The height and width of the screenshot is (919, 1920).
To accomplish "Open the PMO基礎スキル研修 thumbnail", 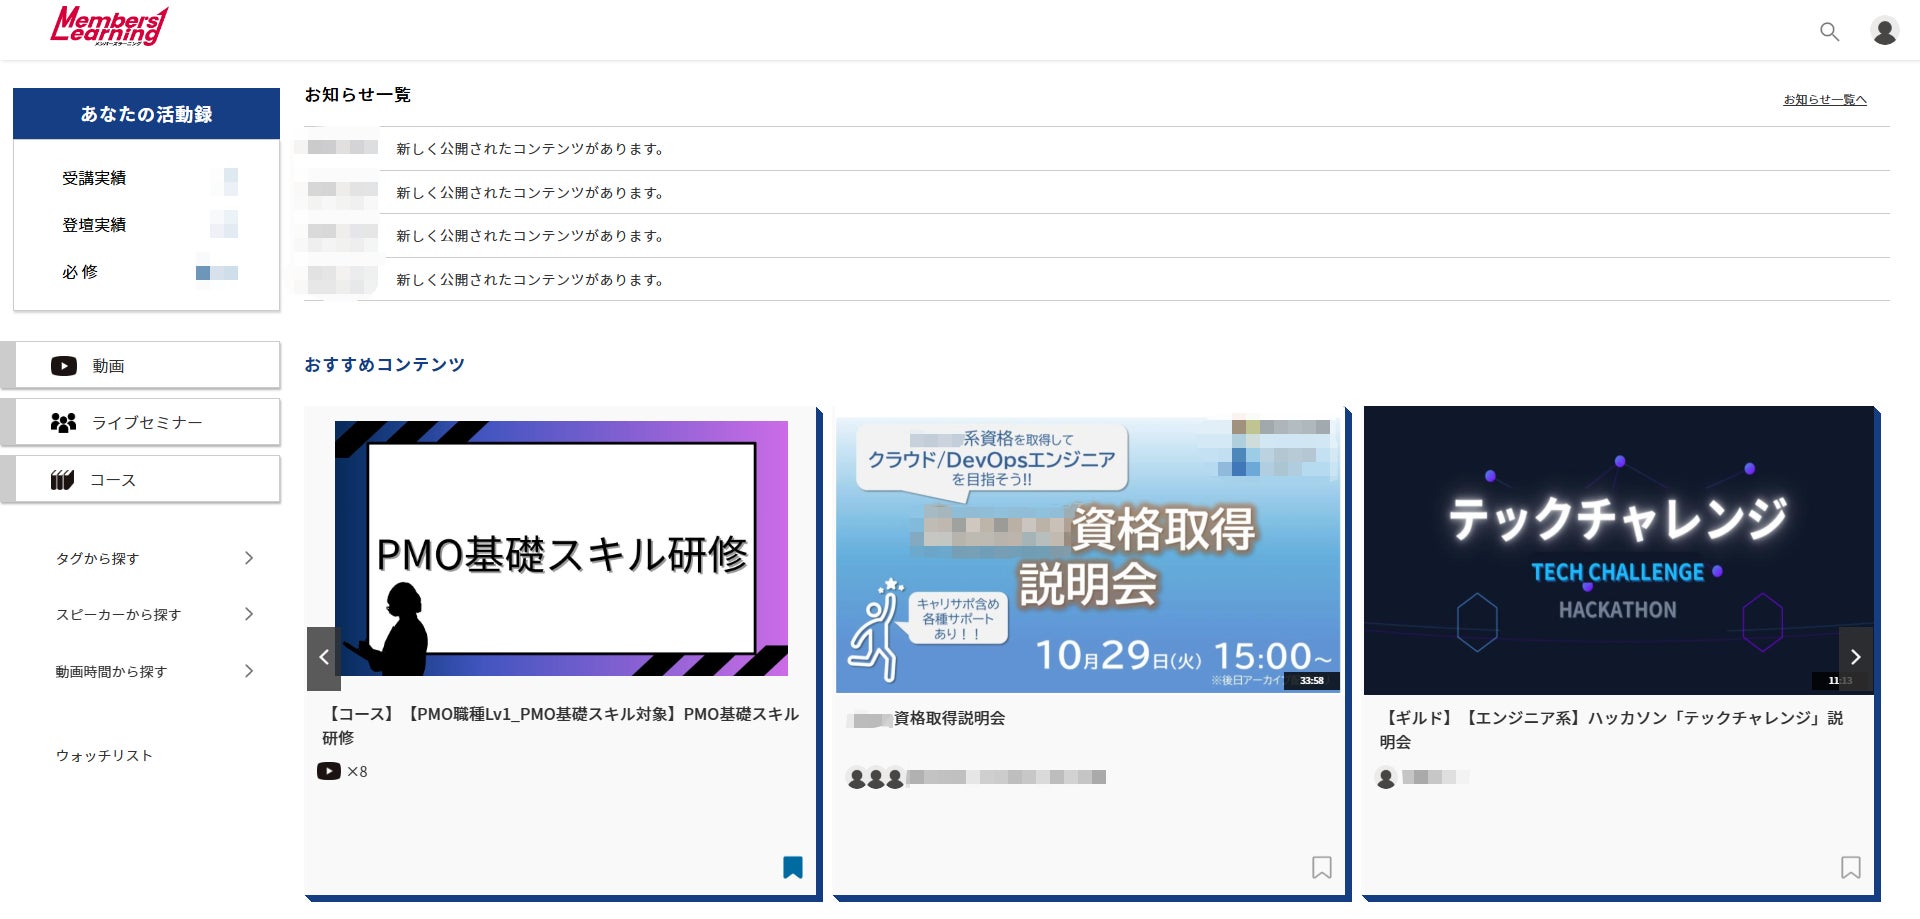I will [561, 549].
